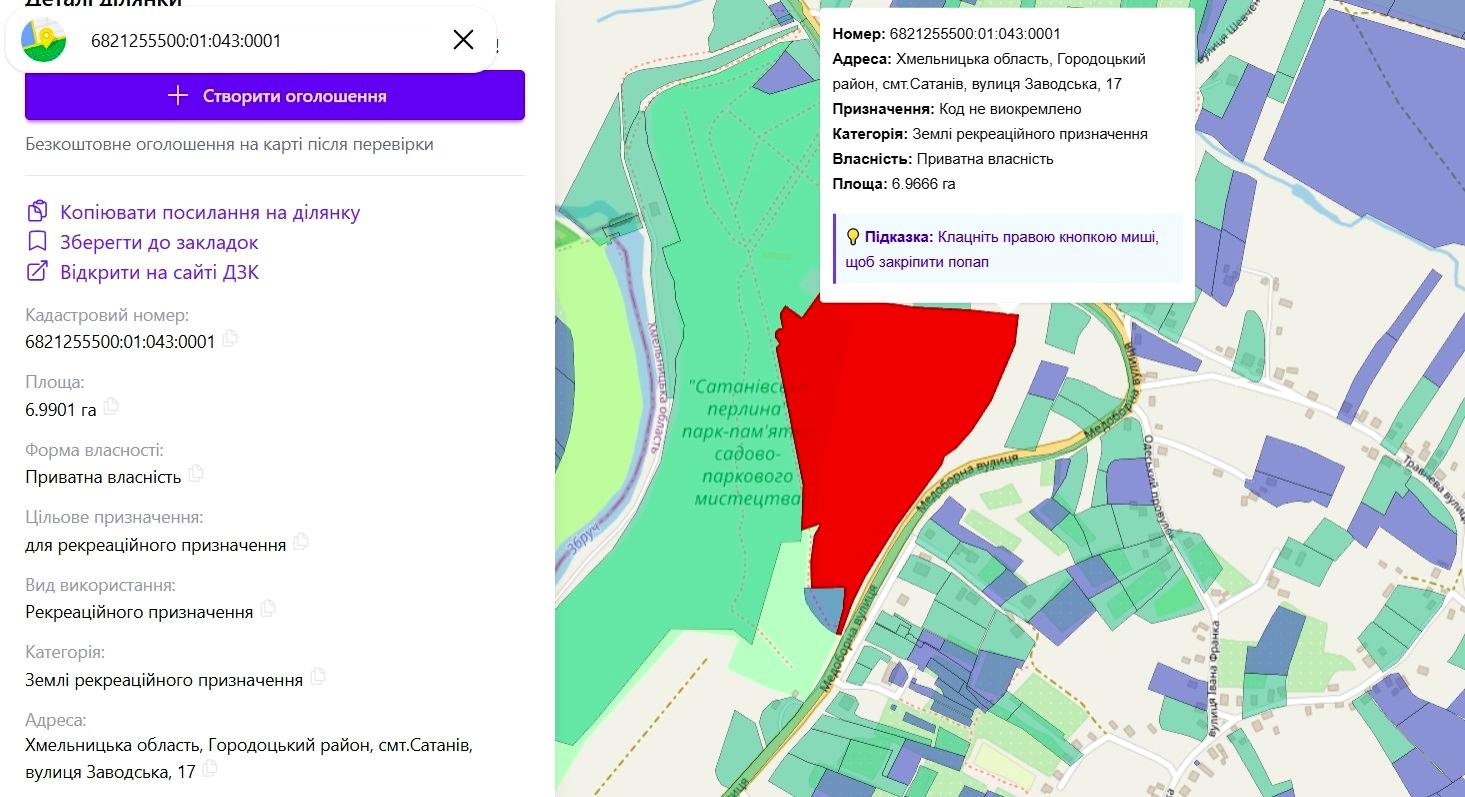Copy the Площа value 6.9901 га

tap(111, 406)
